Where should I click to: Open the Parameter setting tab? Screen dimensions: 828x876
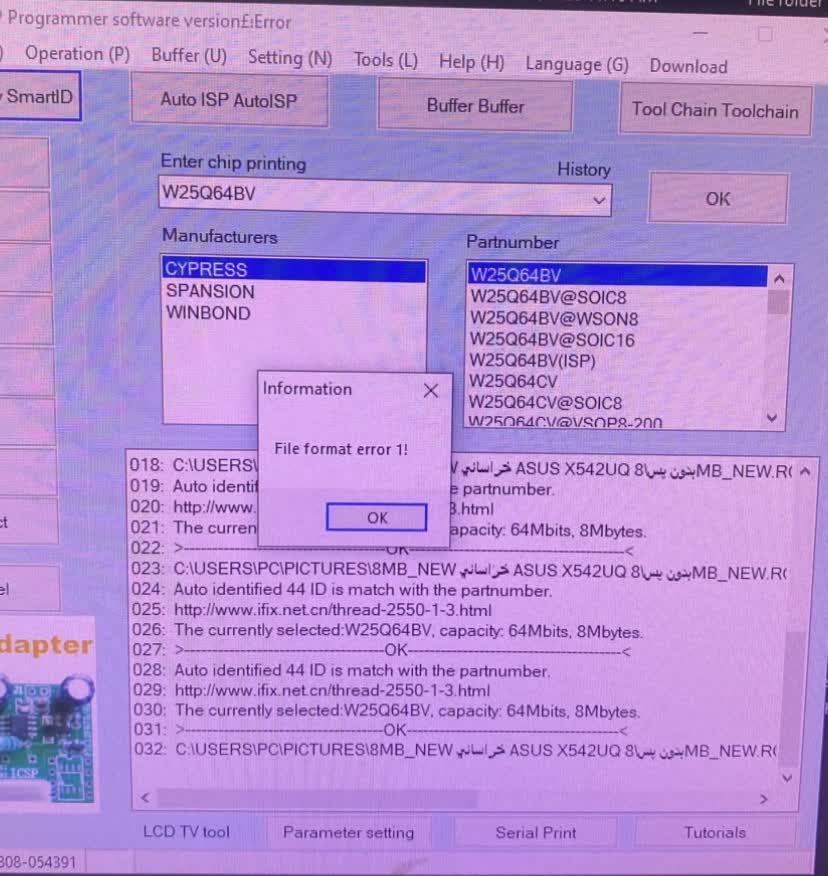pos(349,832)
